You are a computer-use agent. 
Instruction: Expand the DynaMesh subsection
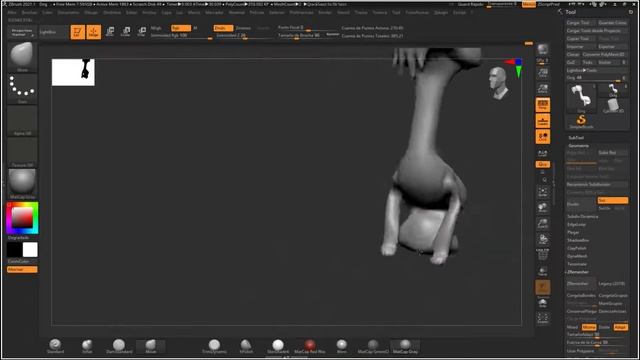[577, 256]
